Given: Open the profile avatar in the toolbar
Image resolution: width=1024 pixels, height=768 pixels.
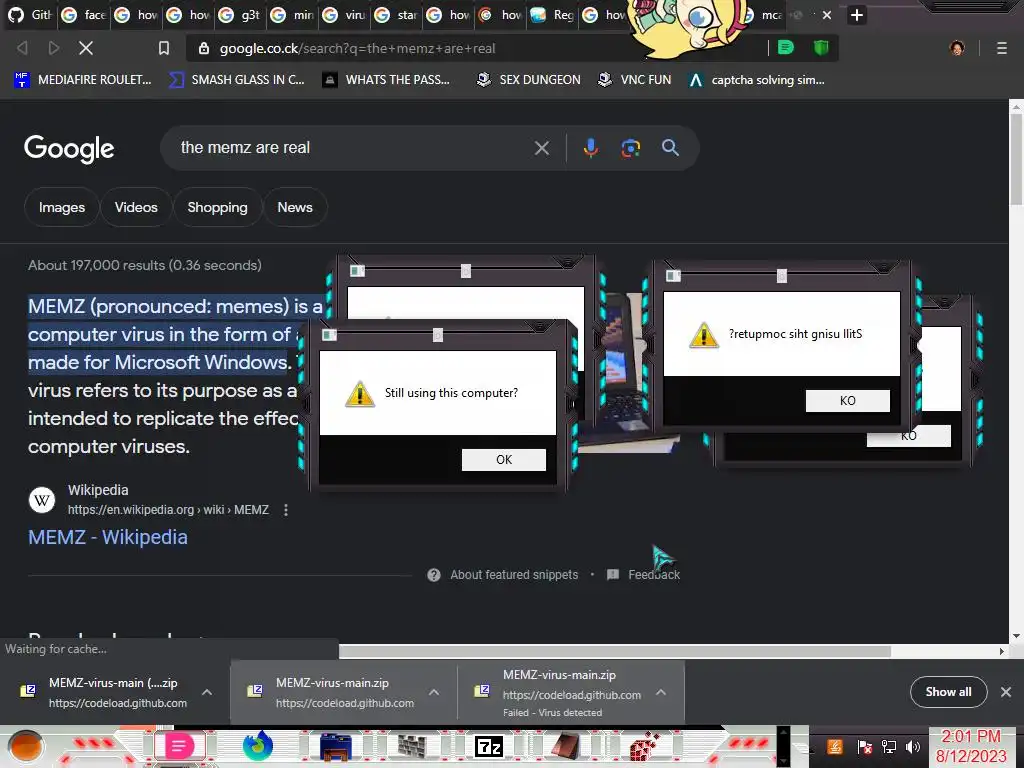Looking at the screenshot, I should click(957, 48).
